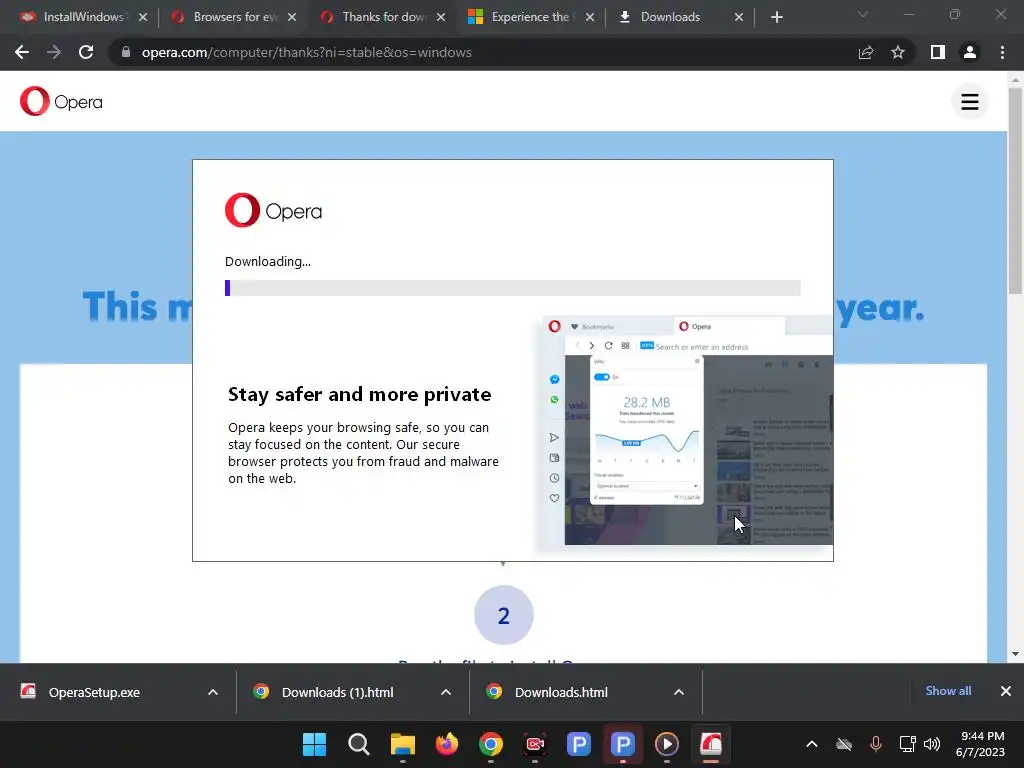1024x768 pixels.
Task: Click the microphone tray icon
Action: pyautogui.click(x=876, y=744)
